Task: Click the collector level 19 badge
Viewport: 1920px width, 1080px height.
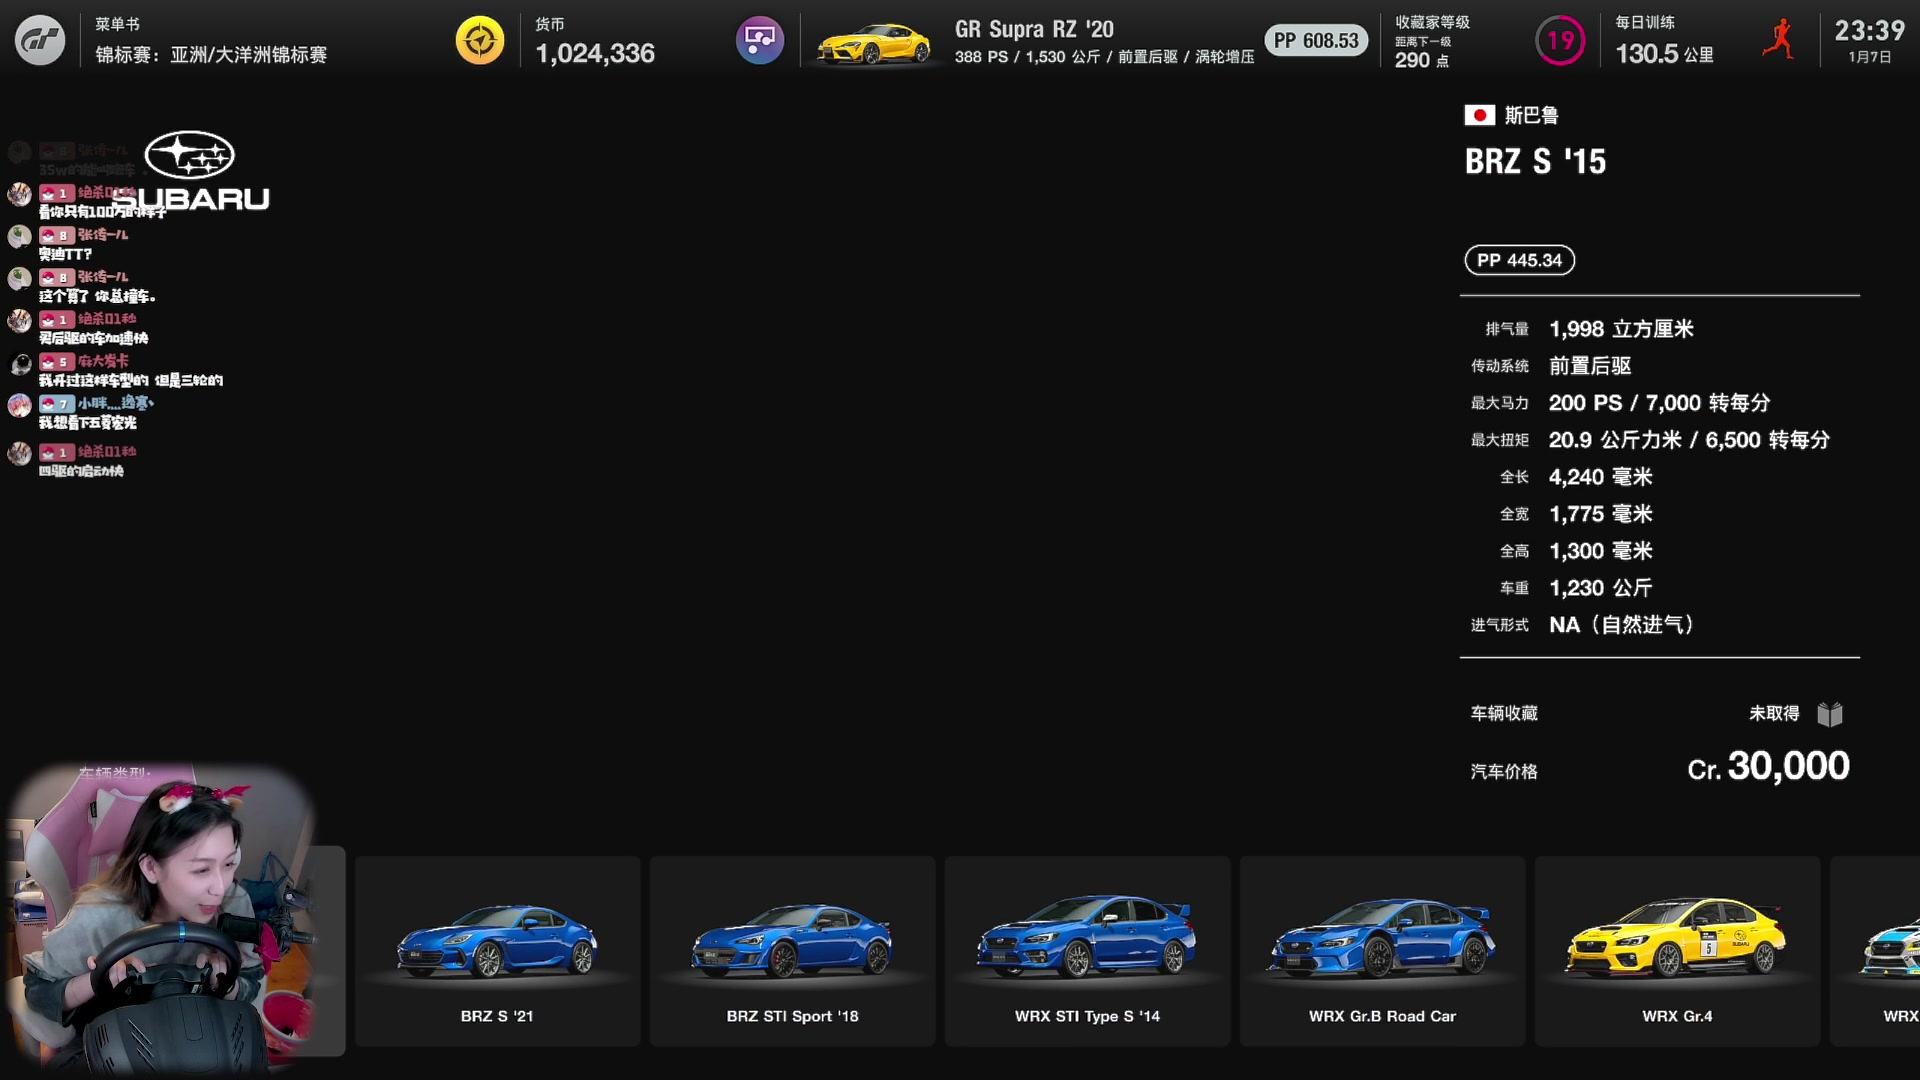Action: [x=1560, y=41]
